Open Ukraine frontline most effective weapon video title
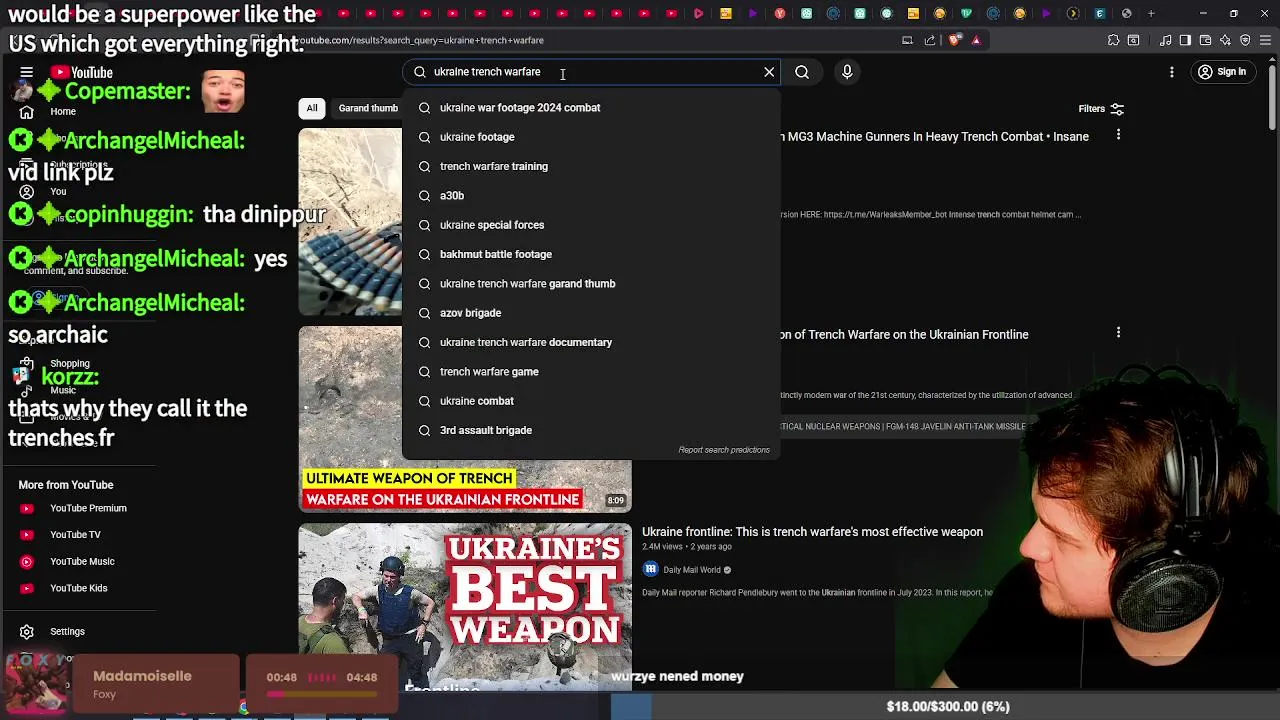1280x720 pixels. click(812, 532)
